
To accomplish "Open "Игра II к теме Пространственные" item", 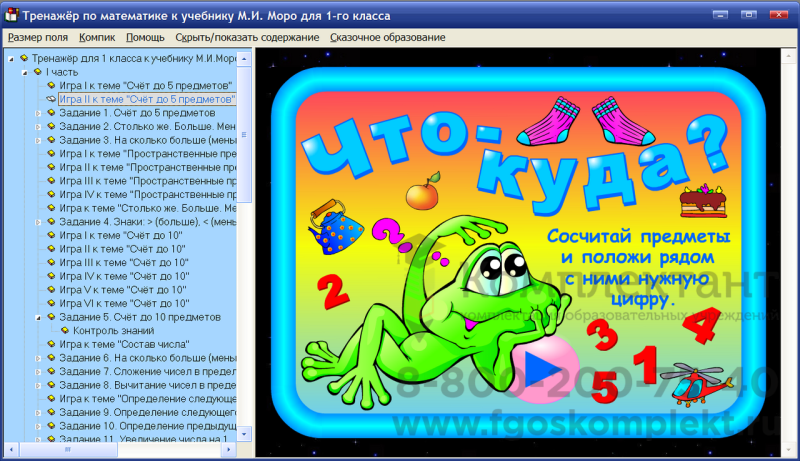I will point(147,167).
